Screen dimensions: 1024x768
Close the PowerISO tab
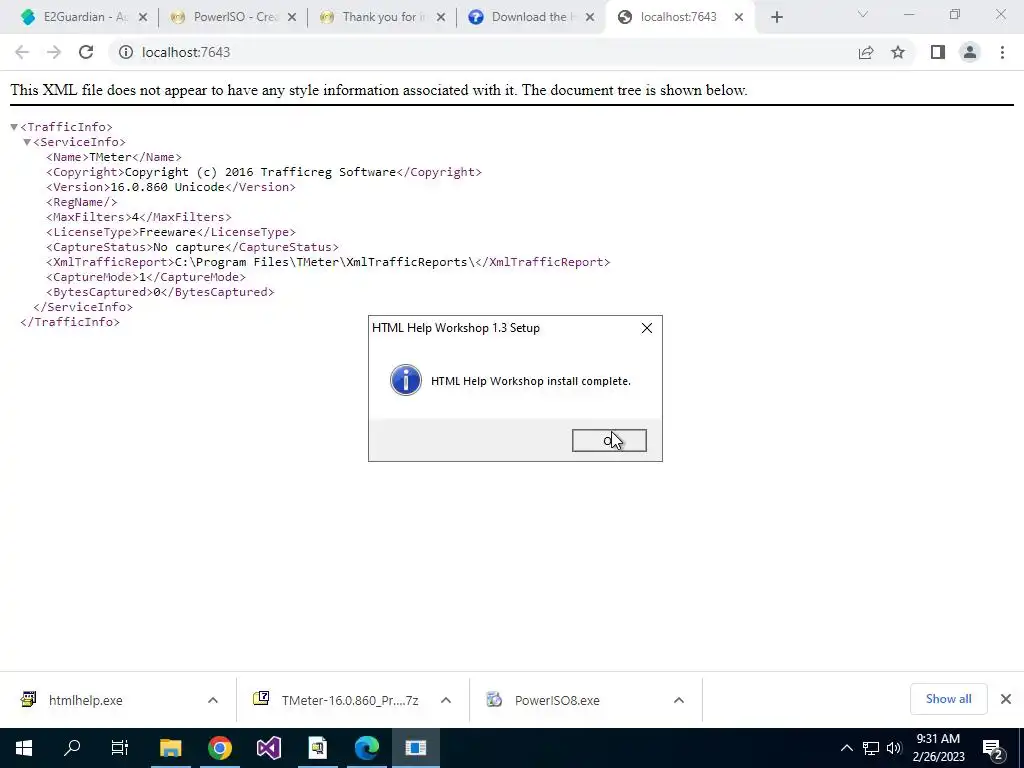pos(292,17)
